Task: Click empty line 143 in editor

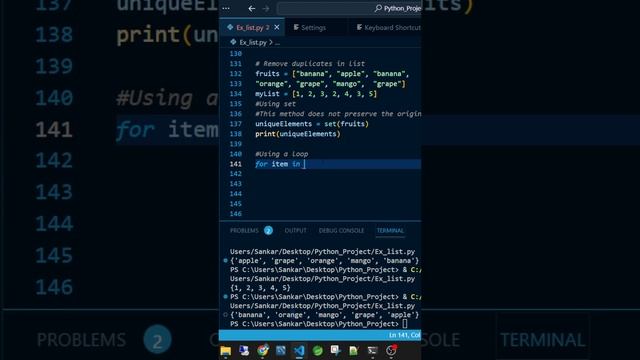Action: (338, 184)
